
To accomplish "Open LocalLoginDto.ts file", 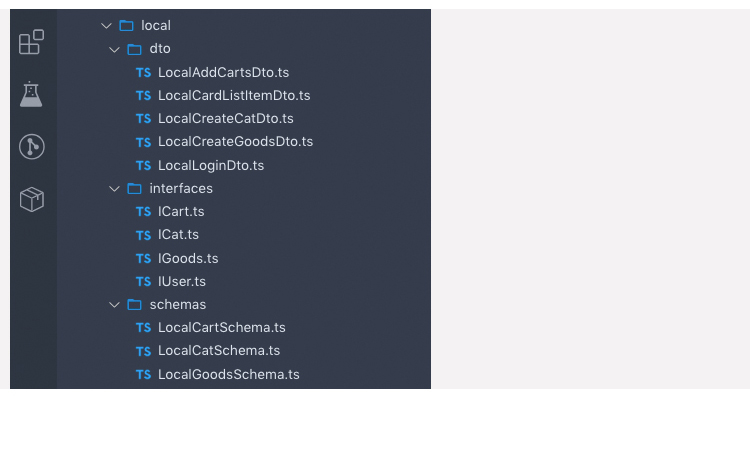I will point(211,165).
